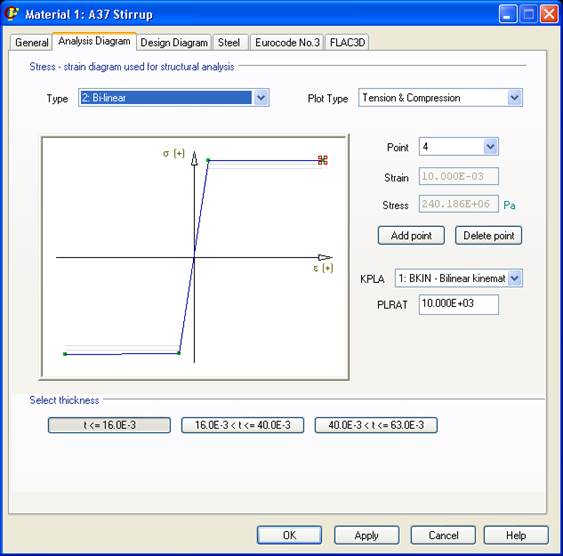Click the Apply button
This screenshot has width=563, height=556.
coord(367,535)
